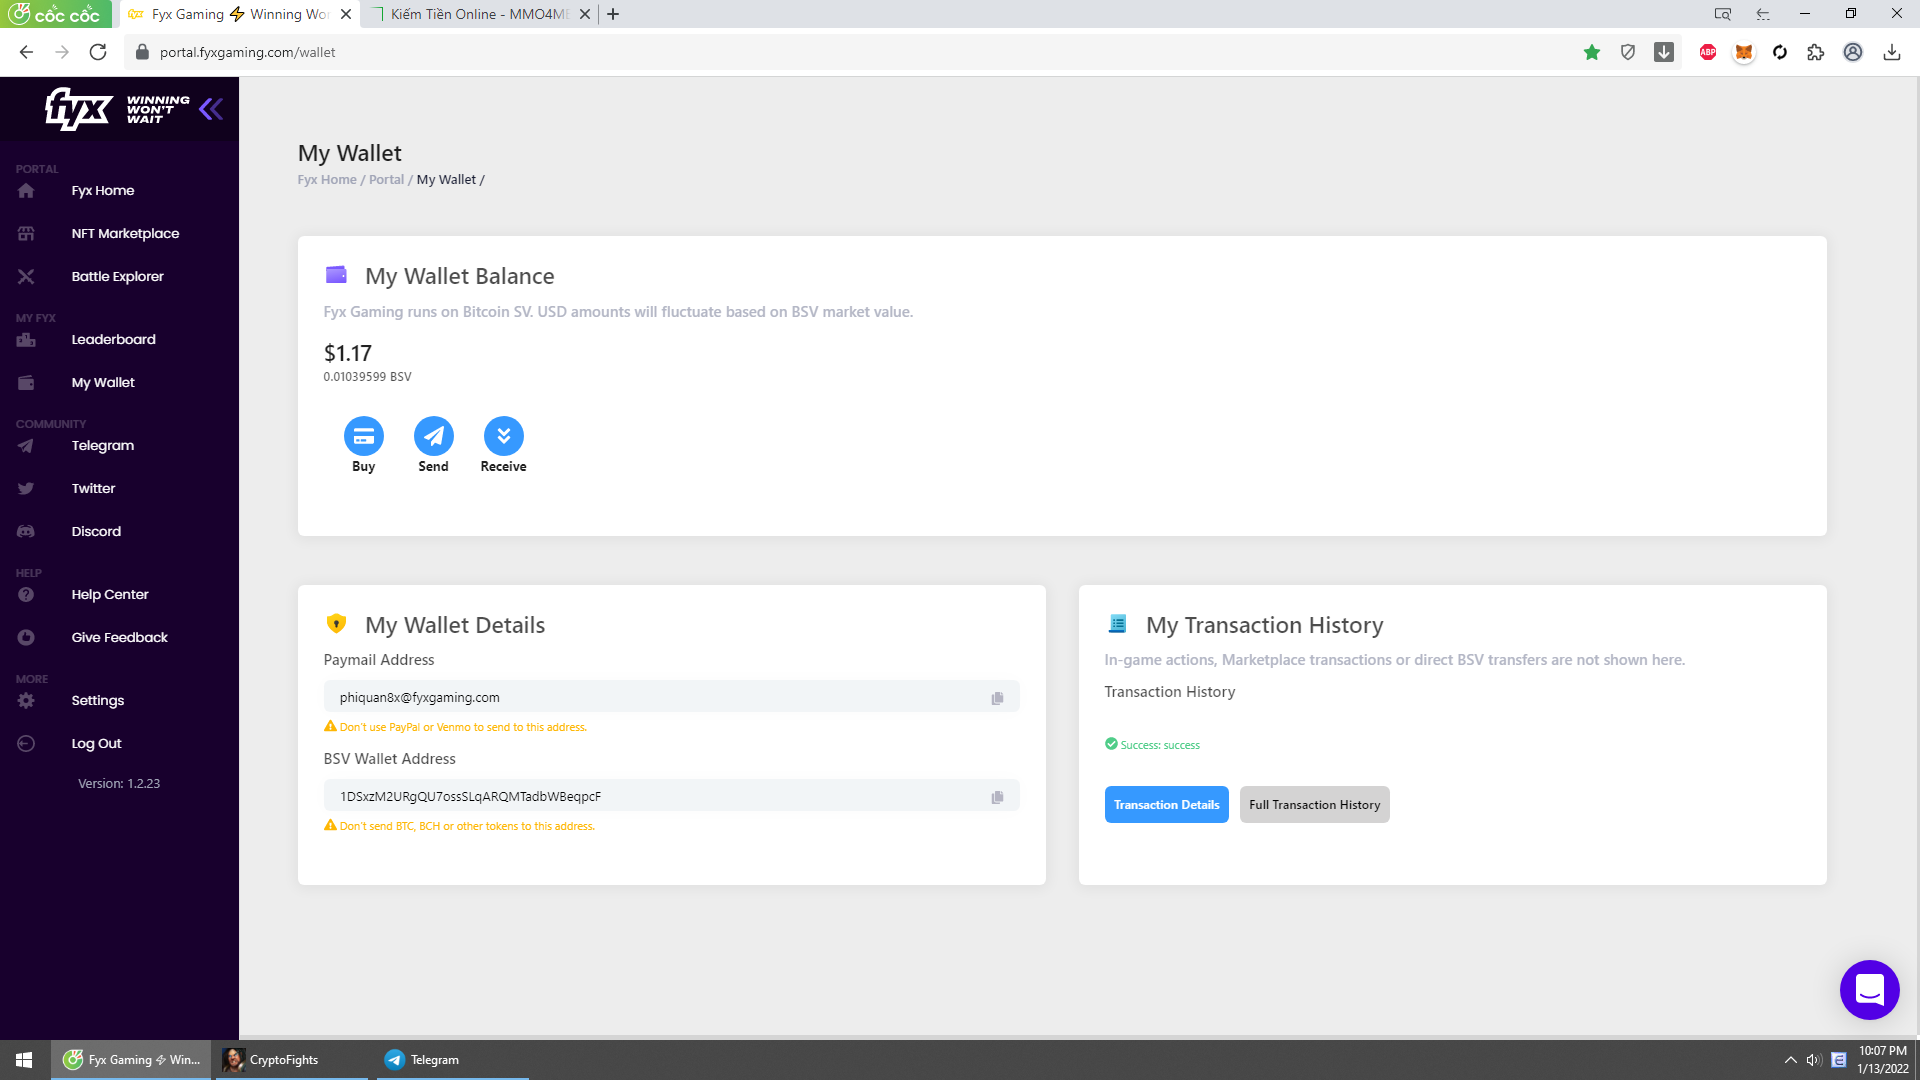Collapse the sidebar with double chevron
Viewport: 1920px width, 1080px height.
tap(211, 109)
